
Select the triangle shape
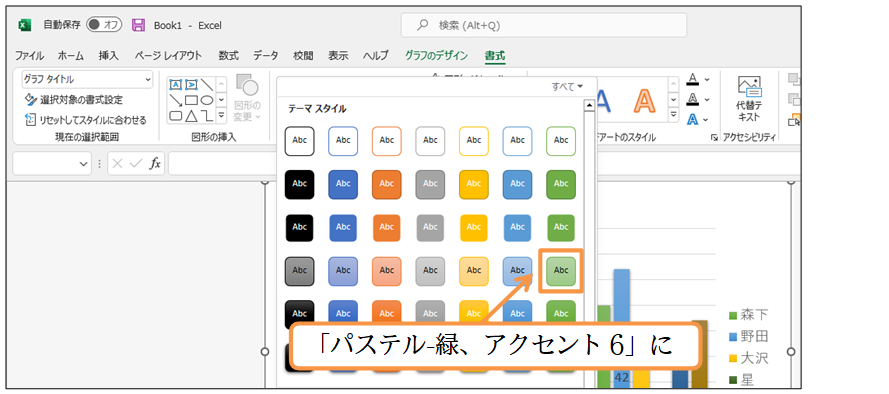[x=191, y=116]
